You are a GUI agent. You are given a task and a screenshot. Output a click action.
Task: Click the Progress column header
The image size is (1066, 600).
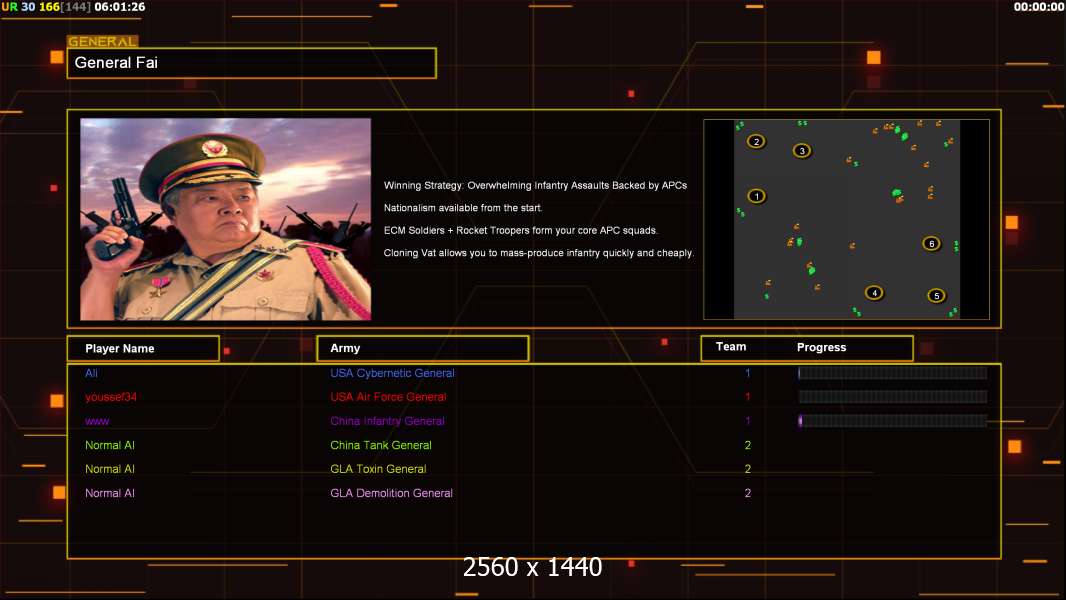[x=821, y=347]
